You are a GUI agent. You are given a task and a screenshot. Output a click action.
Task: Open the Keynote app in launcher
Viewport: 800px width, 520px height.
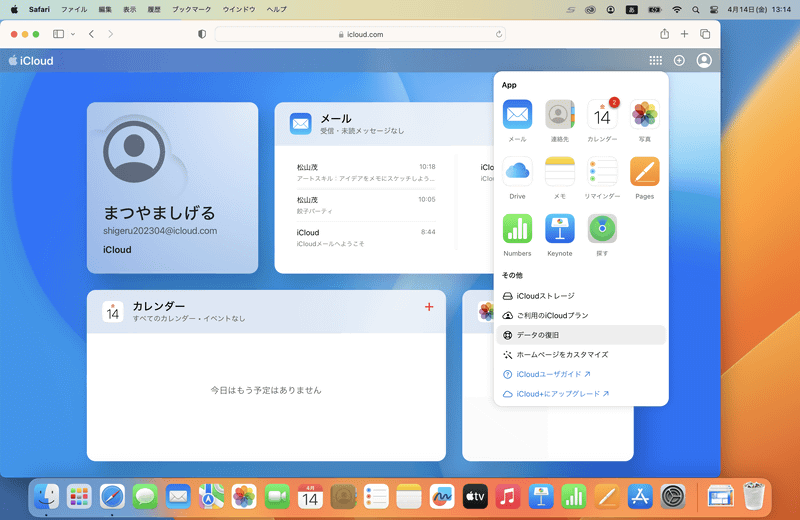[x=560, y=229]
